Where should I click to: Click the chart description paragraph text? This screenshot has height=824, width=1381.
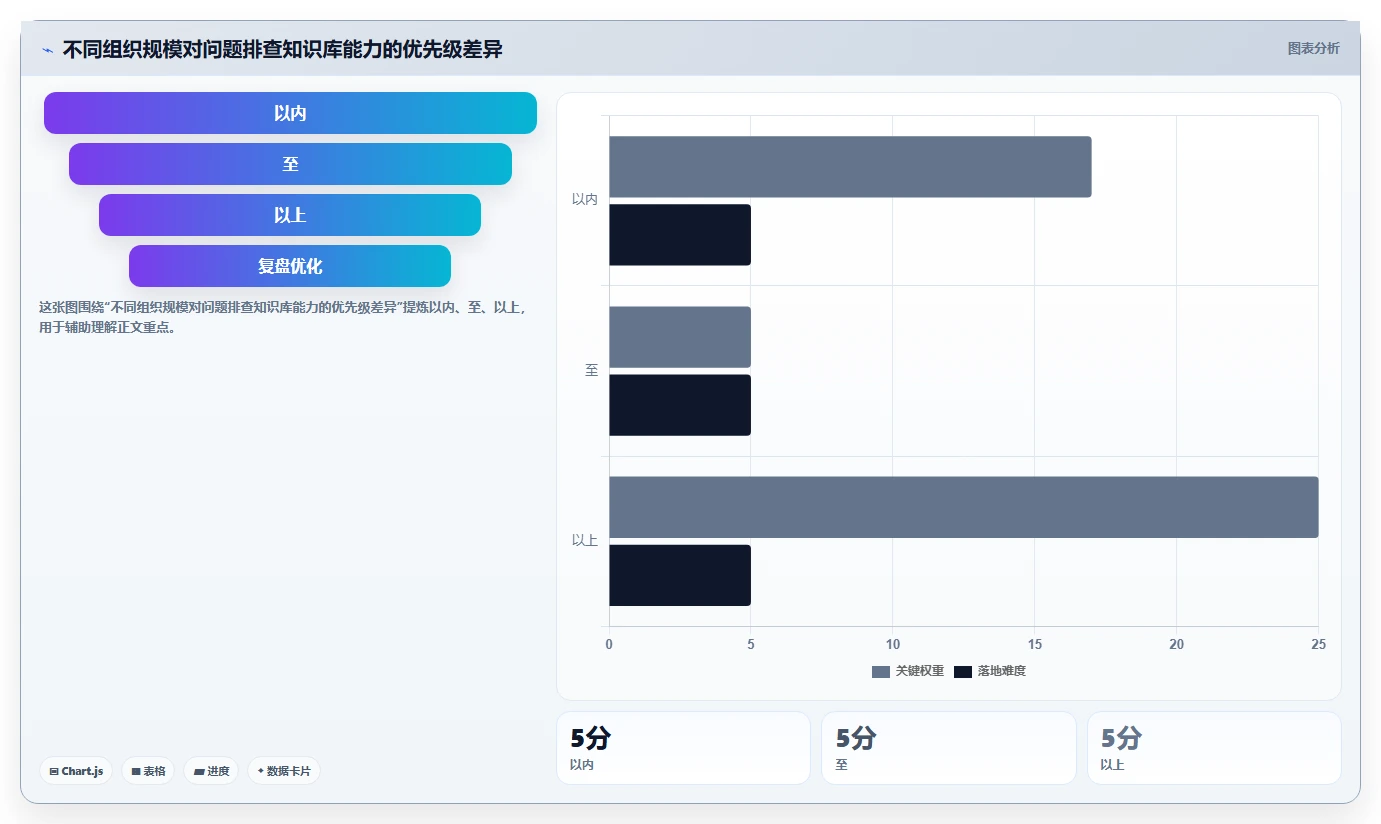click(x=283, y=317)
